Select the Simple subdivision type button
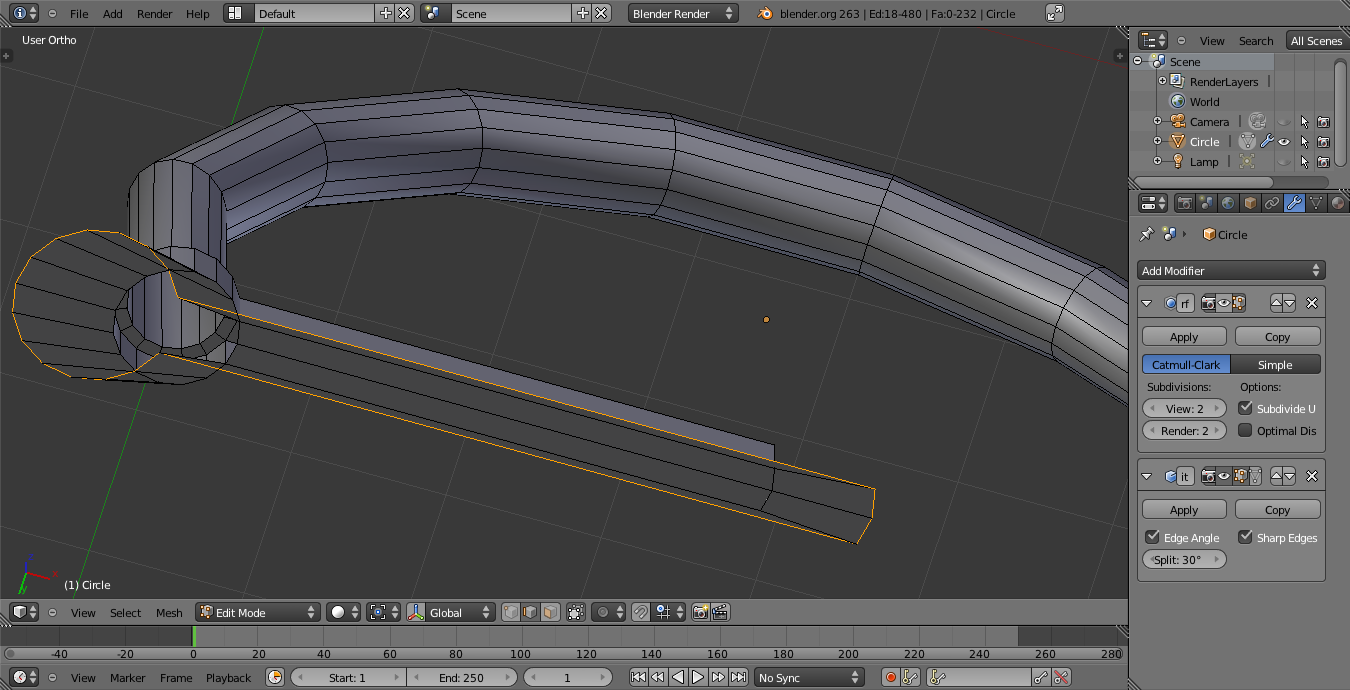This screenshot has width=1350, height=690. pos(1275,365)
